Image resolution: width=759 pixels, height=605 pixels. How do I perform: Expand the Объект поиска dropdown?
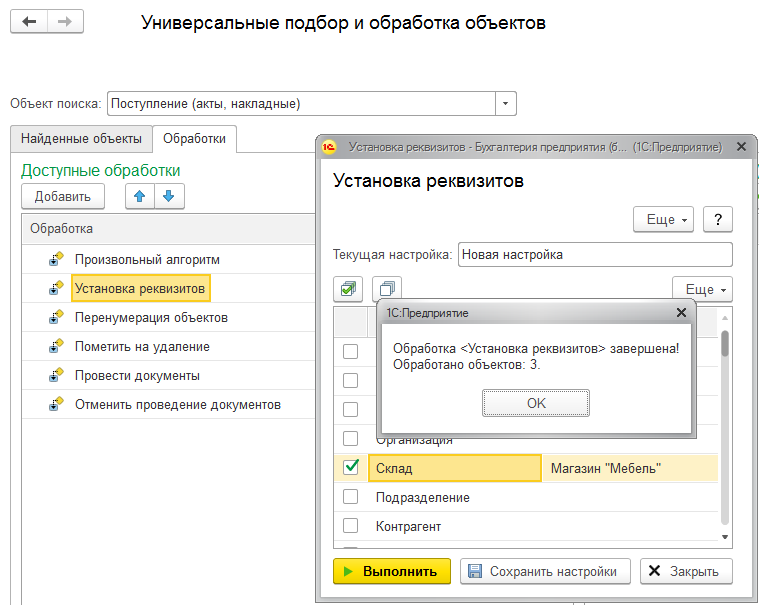(506, 103)
